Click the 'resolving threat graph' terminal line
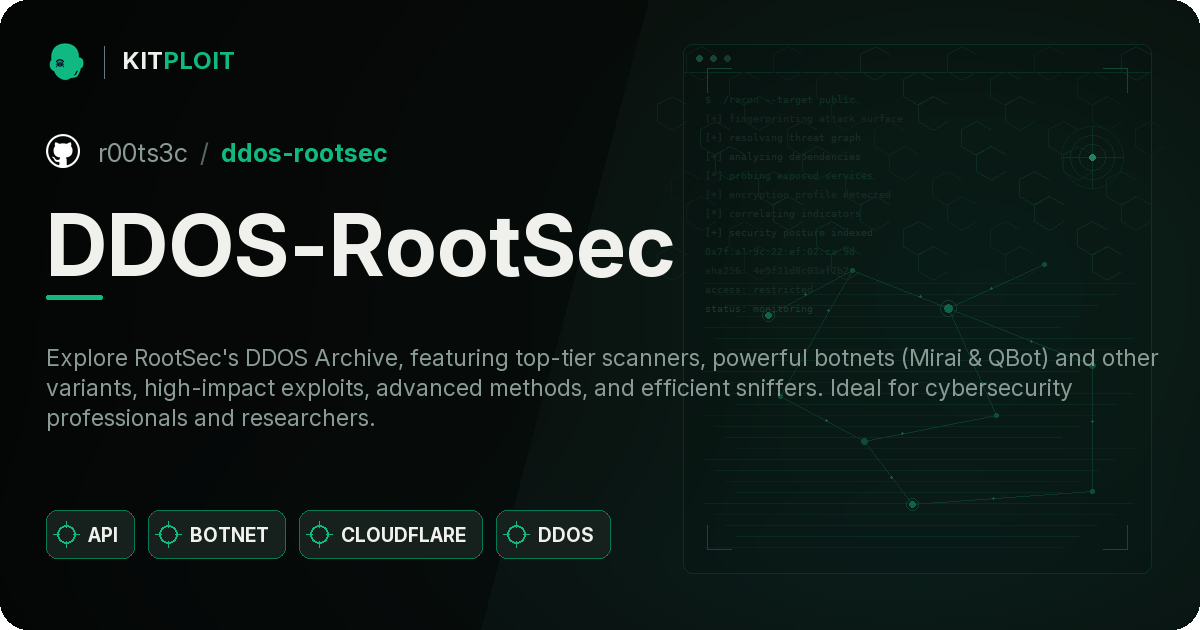The width and height of the screenshot is (1200, 630). point(782,138)
